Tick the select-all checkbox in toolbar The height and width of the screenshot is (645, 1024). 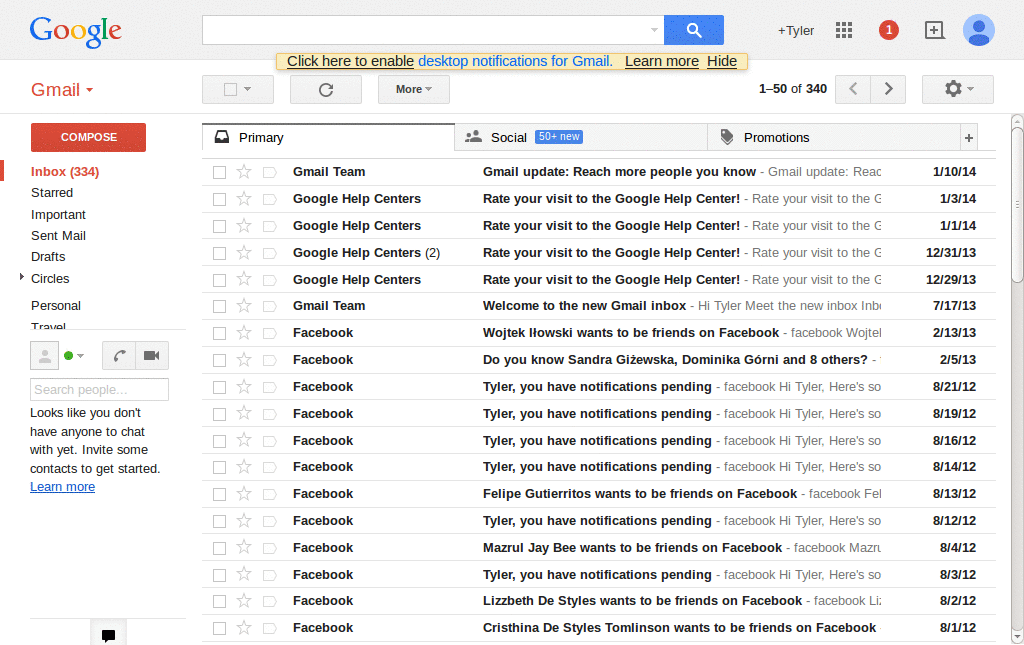(231, 89)
